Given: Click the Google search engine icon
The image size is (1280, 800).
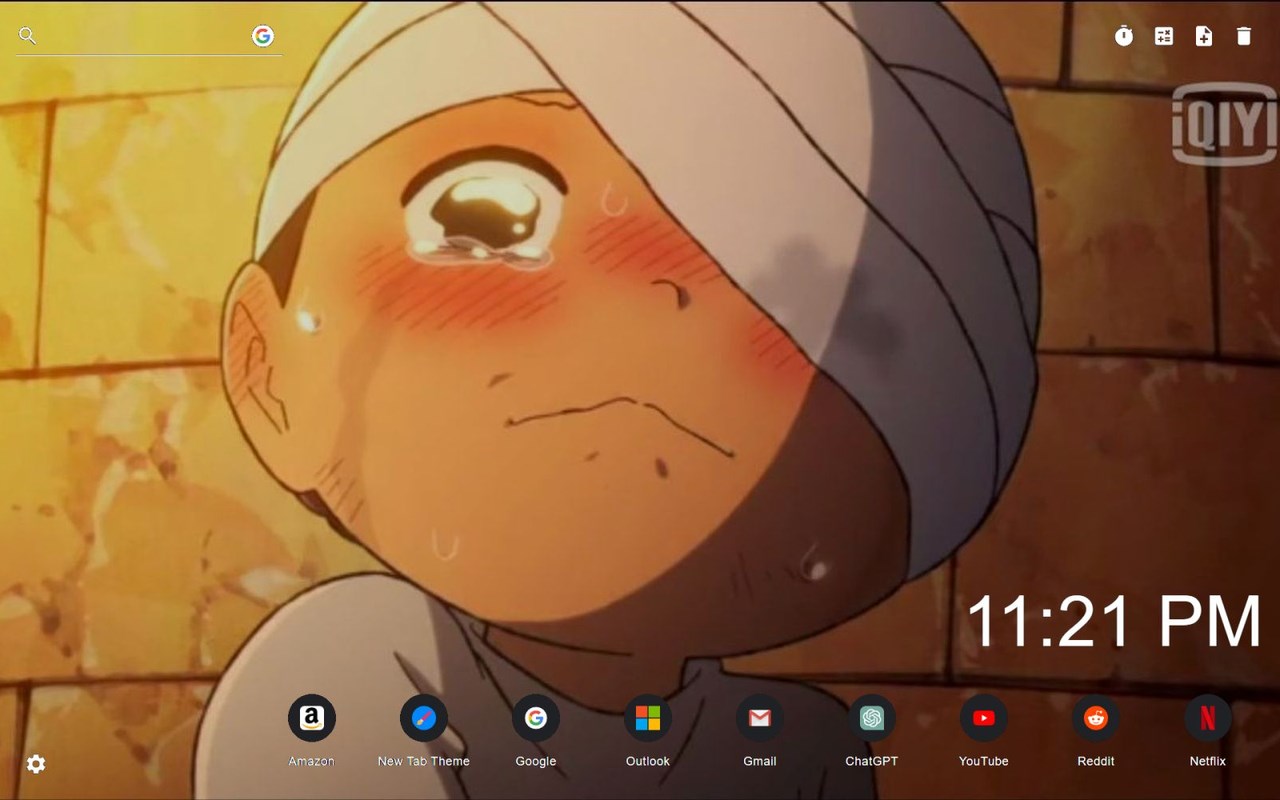Looking at the screenshot, I should coord(263,36).
